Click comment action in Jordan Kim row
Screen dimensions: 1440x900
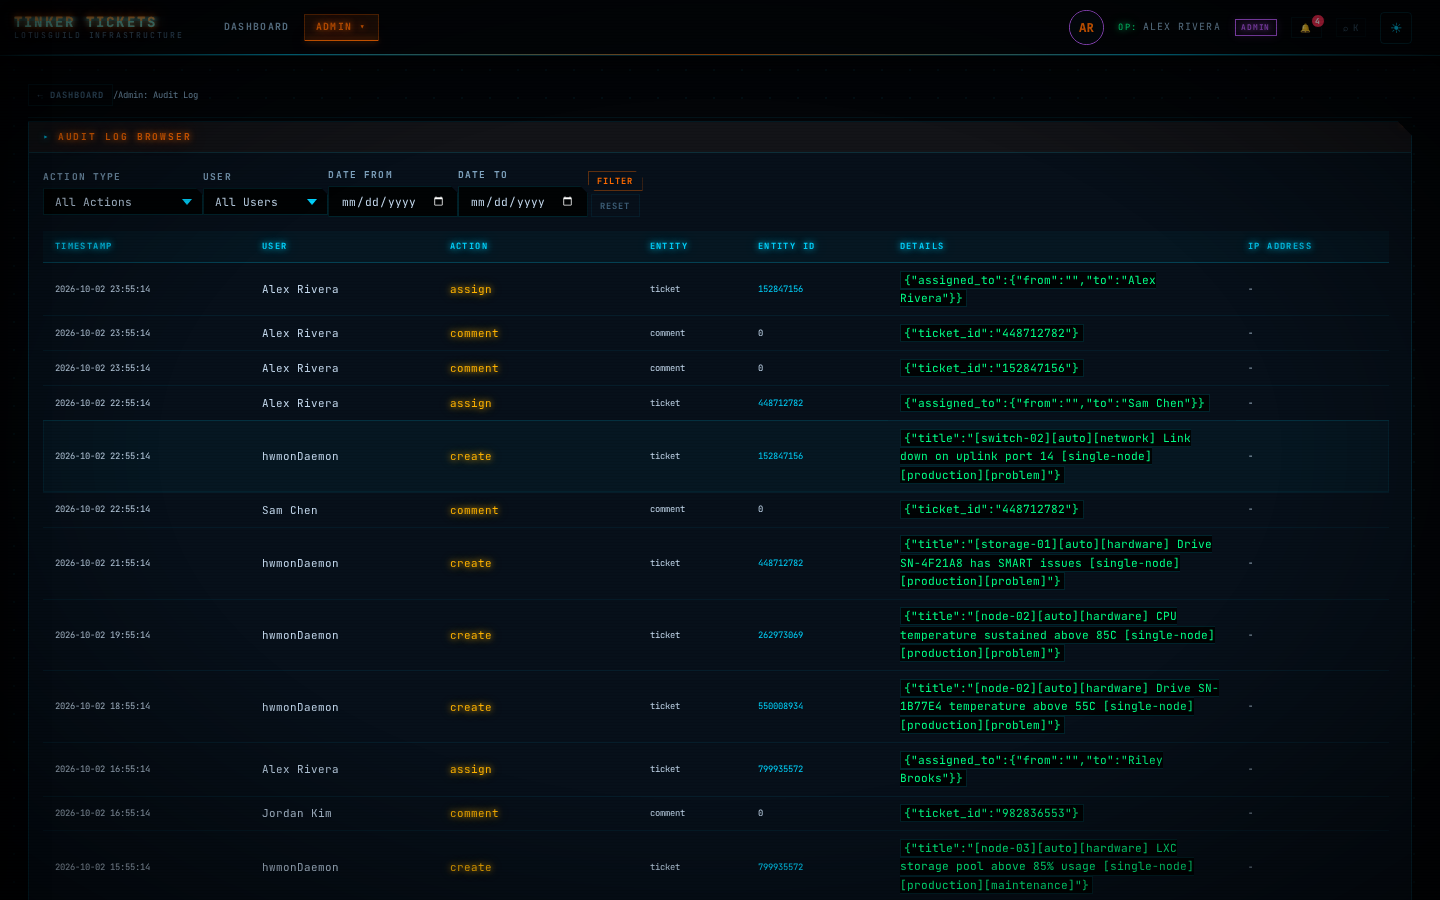(x=474, y=813)
